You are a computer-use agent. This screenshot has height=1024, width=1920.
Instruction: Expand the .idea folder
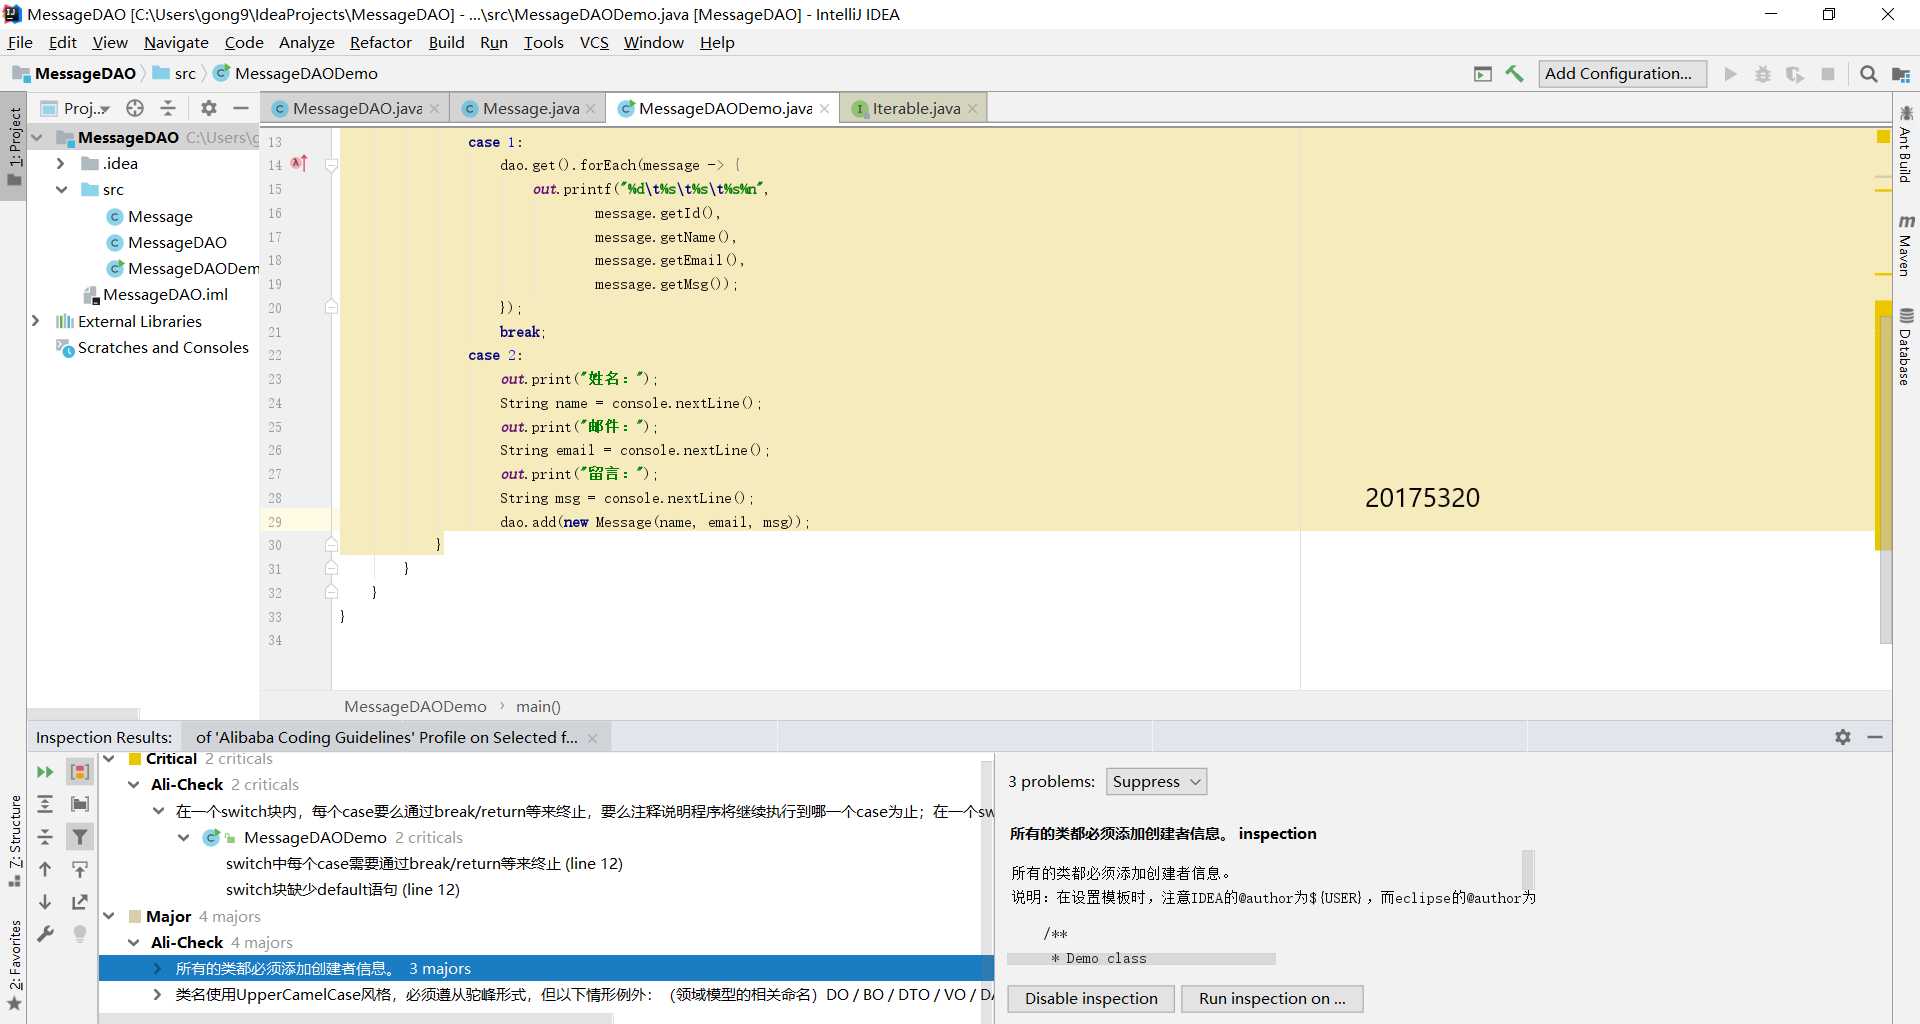pos(60,163)
